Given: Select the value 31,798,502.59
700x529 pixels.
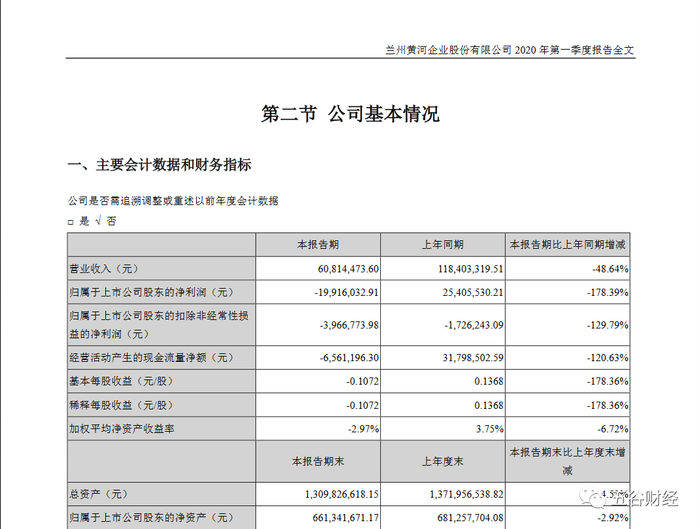Looking at the screenshot, I should pyautogui.click(x=473, y=358).
